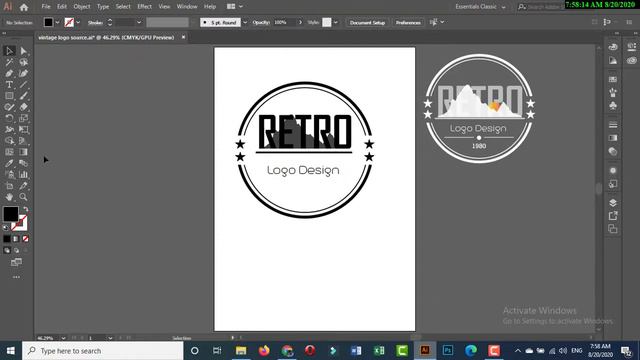640x360 pixels.
Task: Swap fill and stroke arrows
Action: coord(26,209)
